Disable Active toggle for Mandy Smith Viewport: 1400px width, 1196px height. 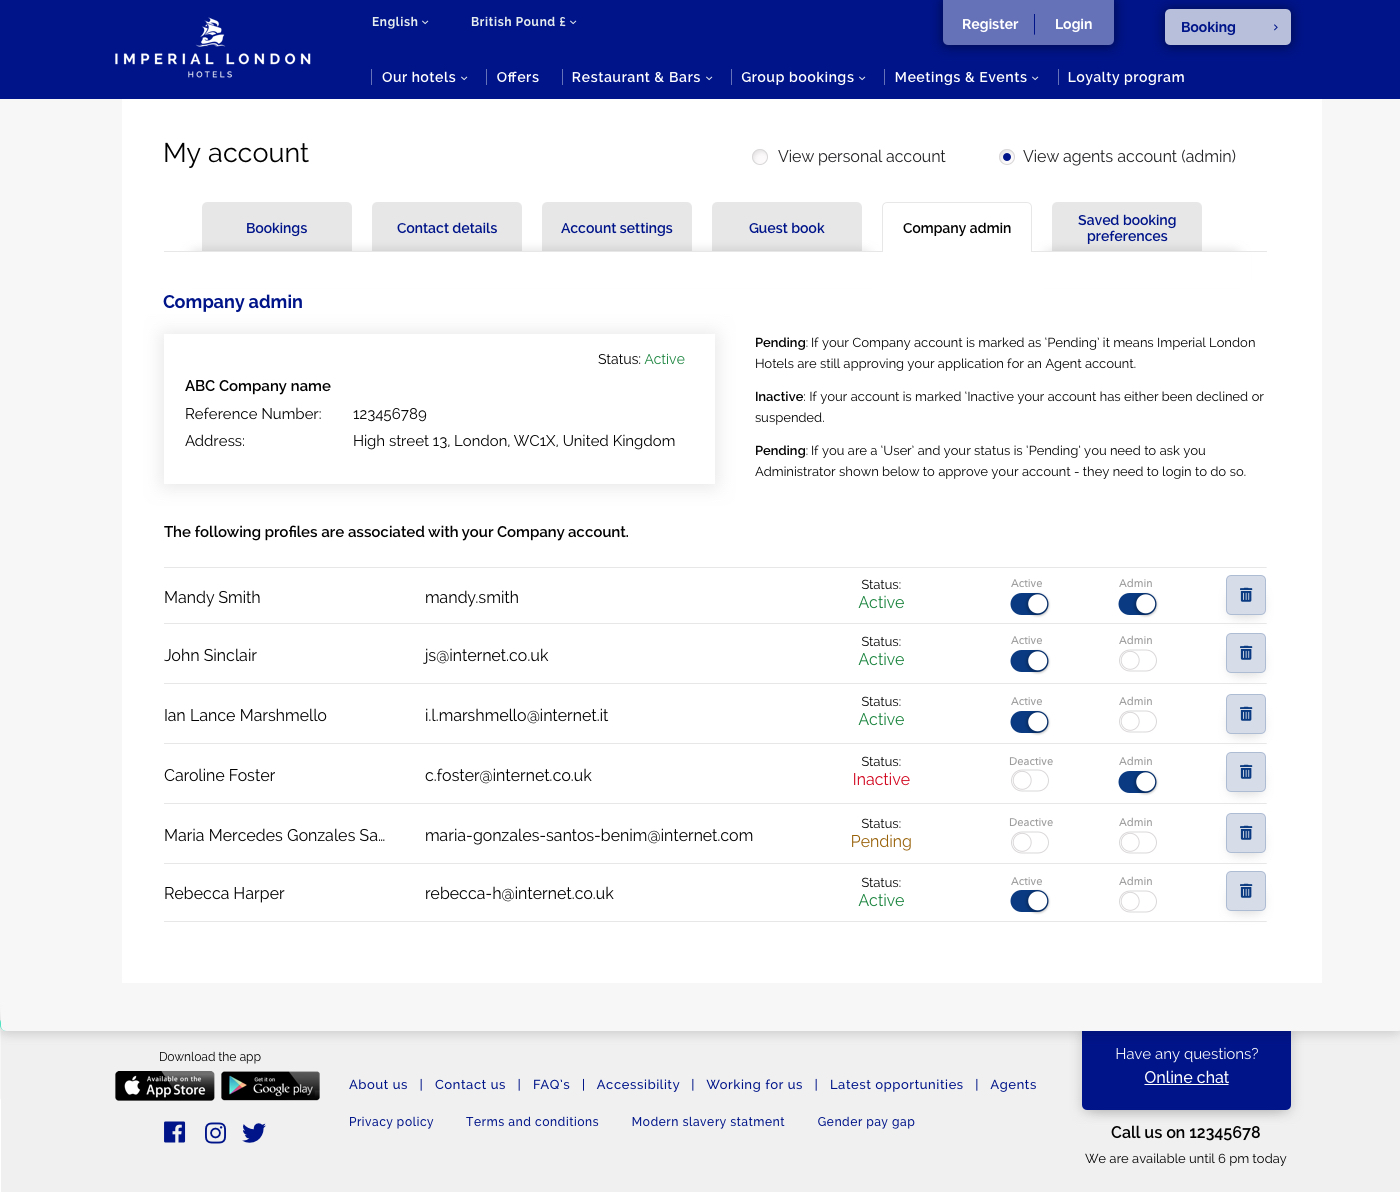click(x=1029, y=604)
